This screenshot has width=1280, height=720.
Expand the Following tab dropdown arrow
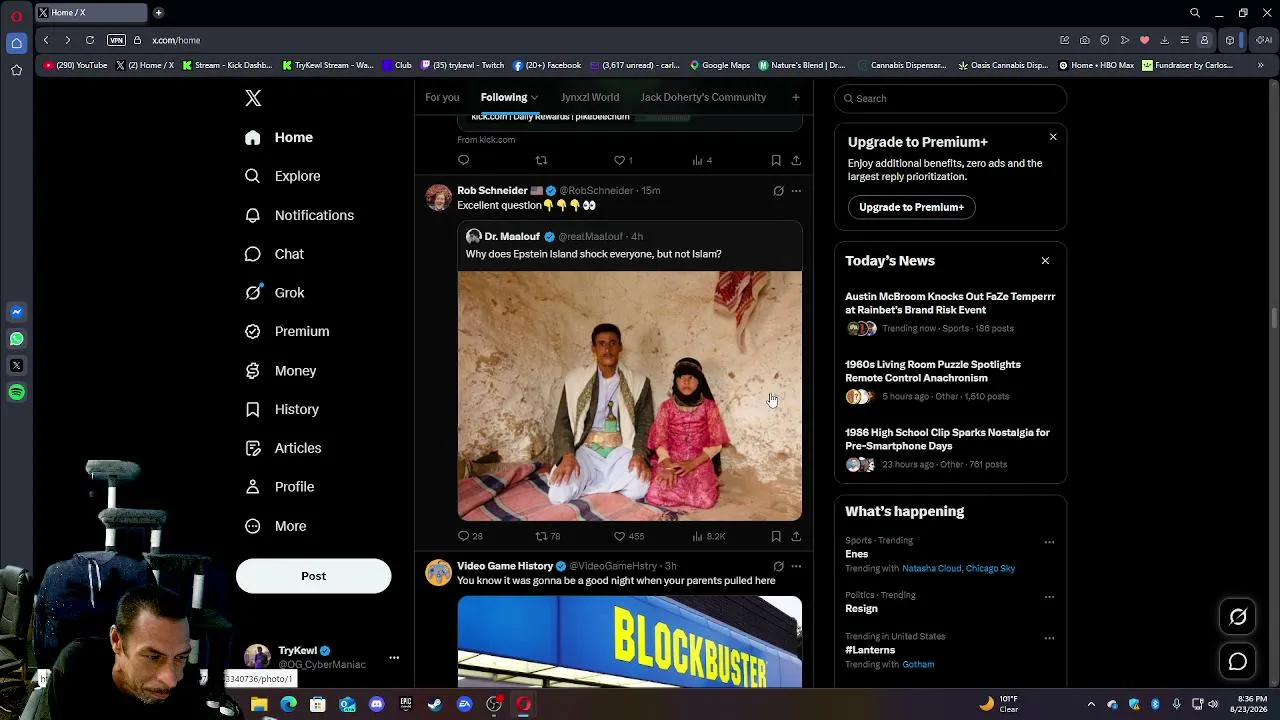pos(534,98)
